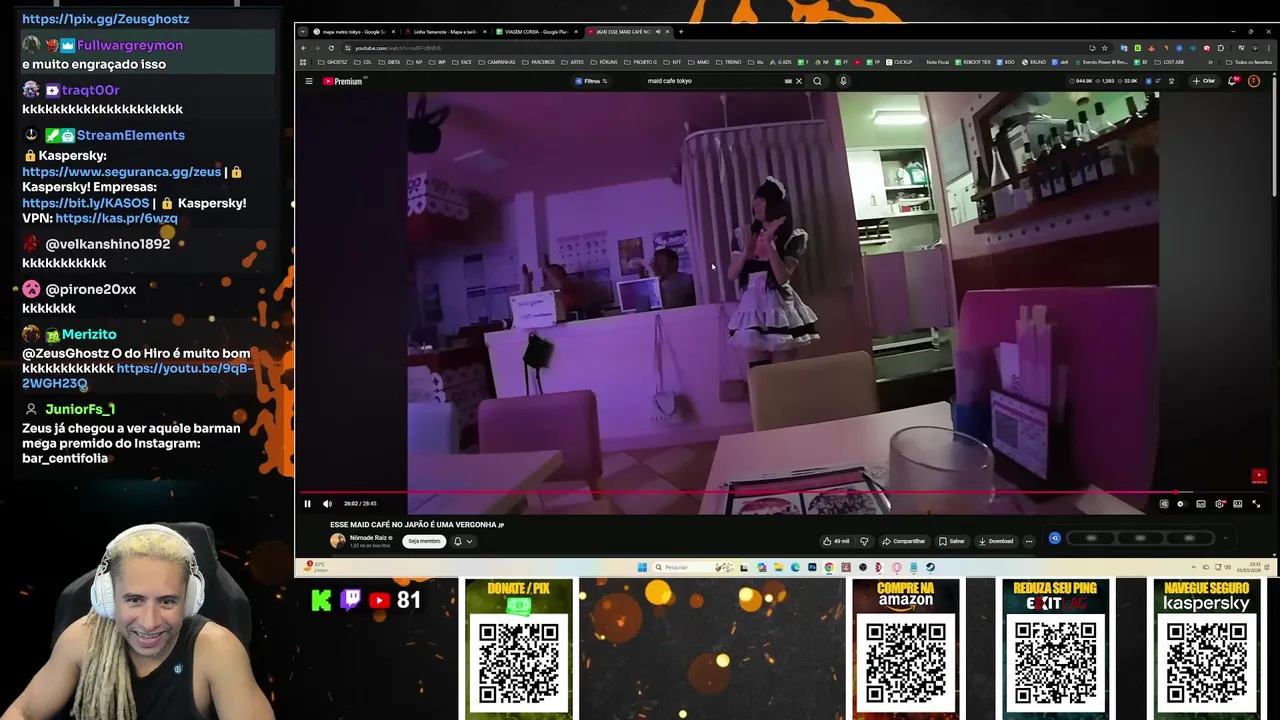
Task: Click the Criar create button
Action: 1203,81
